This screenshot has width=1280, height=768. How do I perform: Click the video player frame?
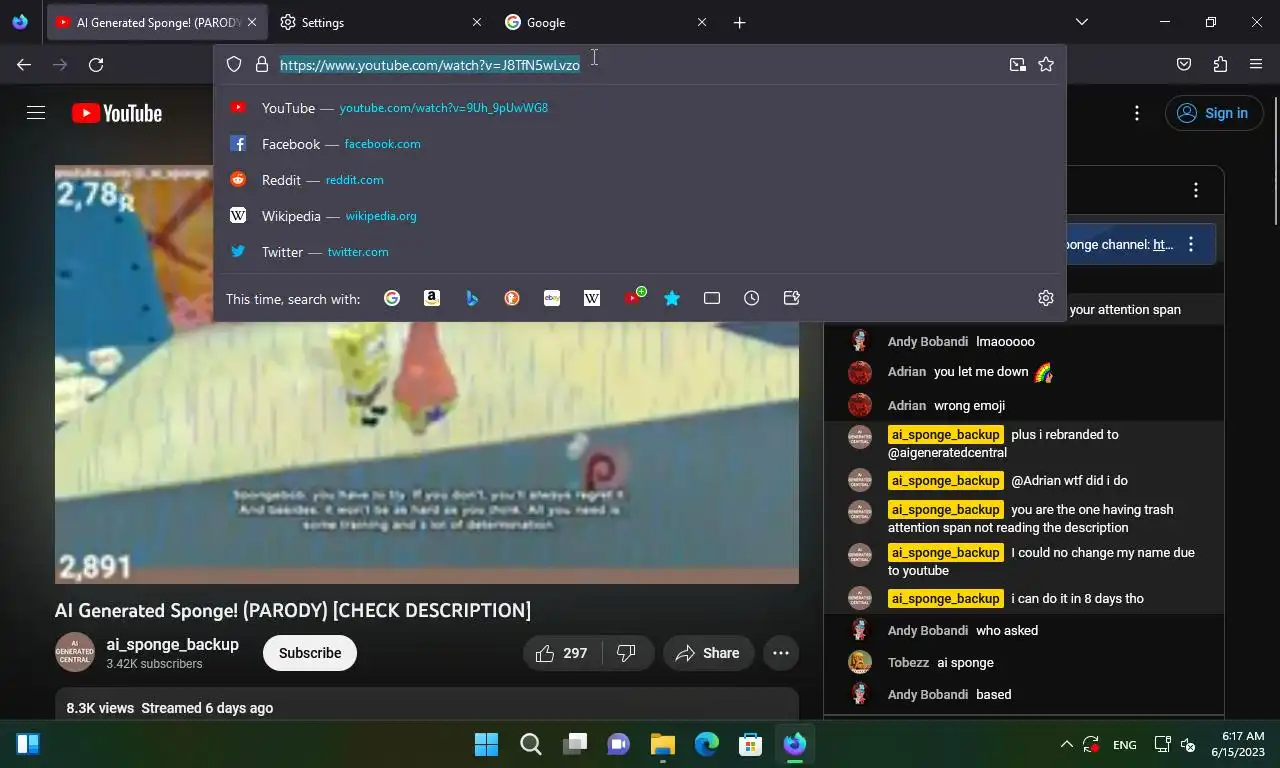[x=427, y=374]
